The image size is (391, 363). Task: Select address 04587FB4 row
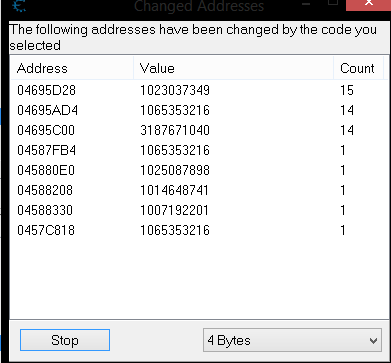199,150
